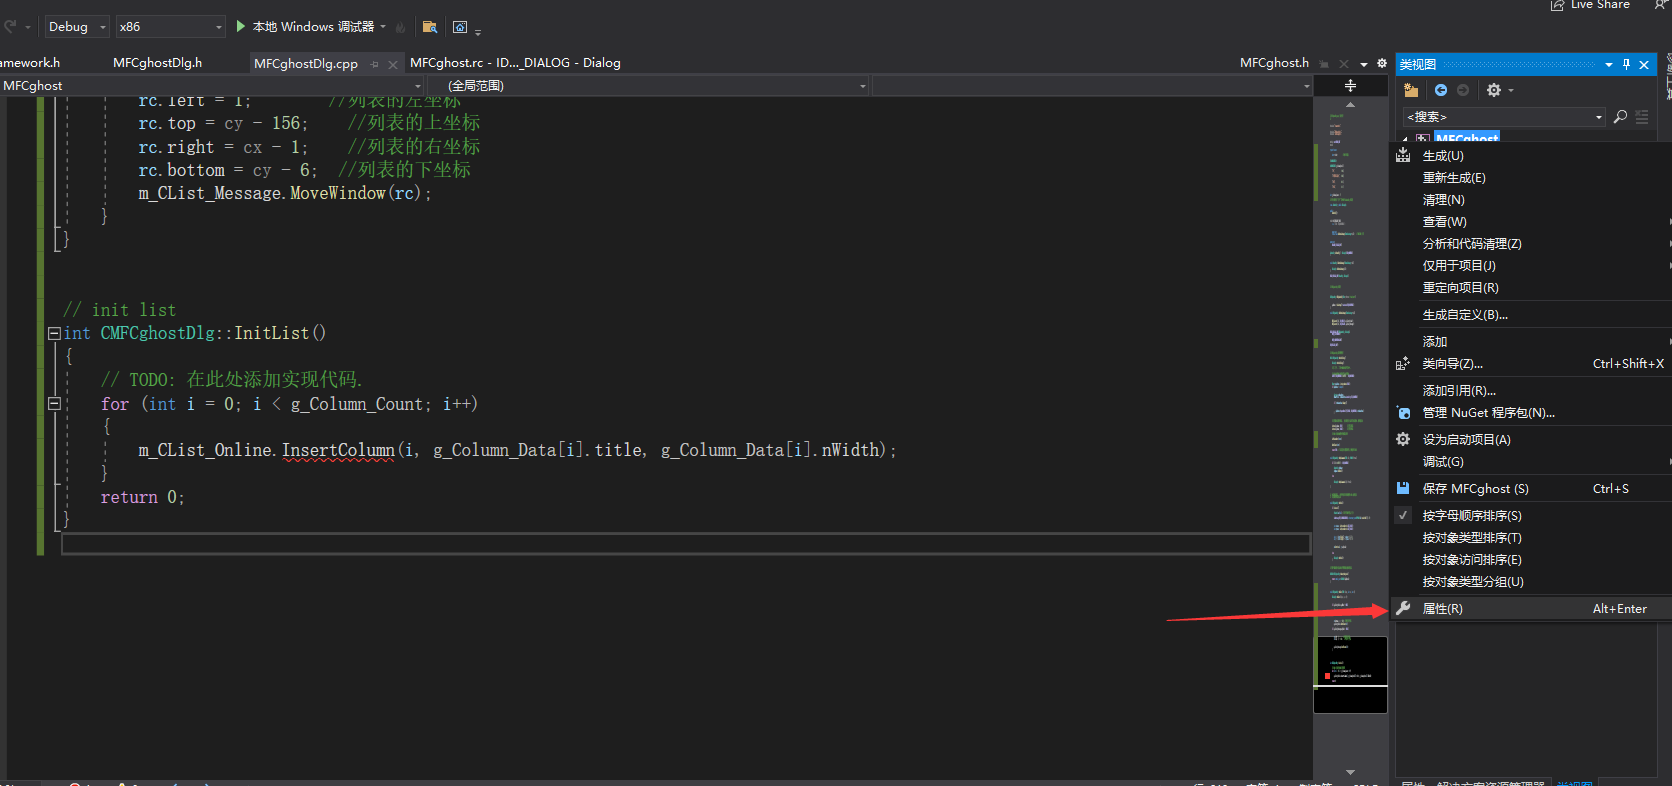Click the blue back arrow in Class View
The image size is (1672, 786).
pos(1441,90)
